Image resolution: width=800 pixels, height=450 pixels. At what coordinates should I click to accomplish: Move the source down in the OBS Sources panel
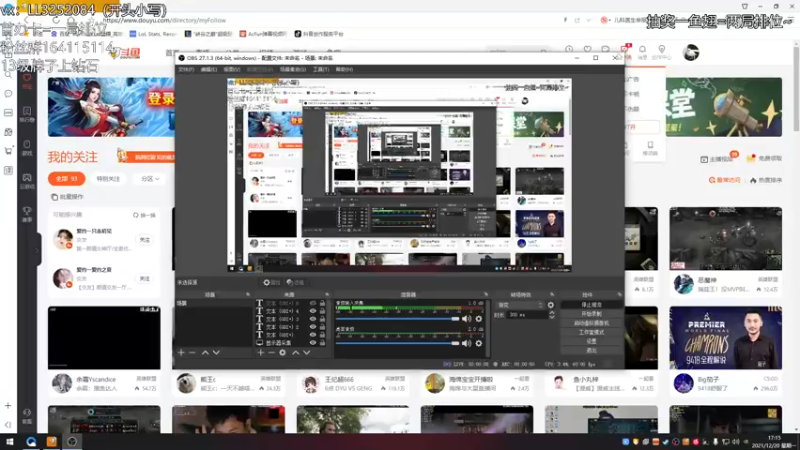tap(307, 353)
